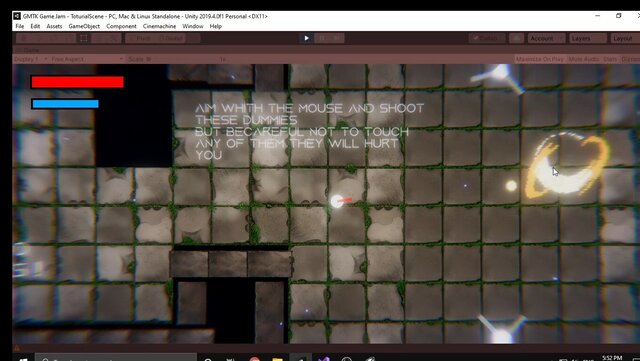Viewport: 640px width, 361px height.
Task: Click the red health bar
Action: (x=77, y=82)
